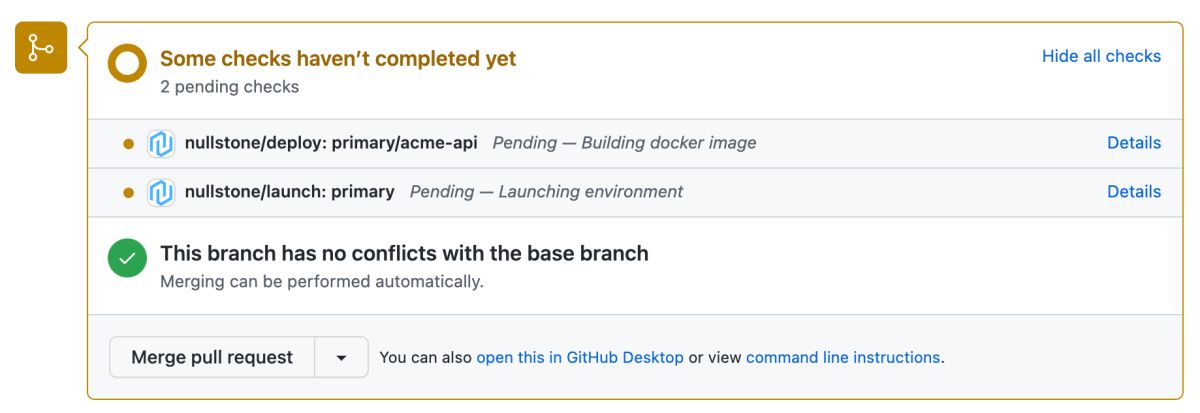Click the green no-conflicts checkmark icon
The height and width of the screenshot is (413, 1200).
pyautogui.click(x=127, y=259)
